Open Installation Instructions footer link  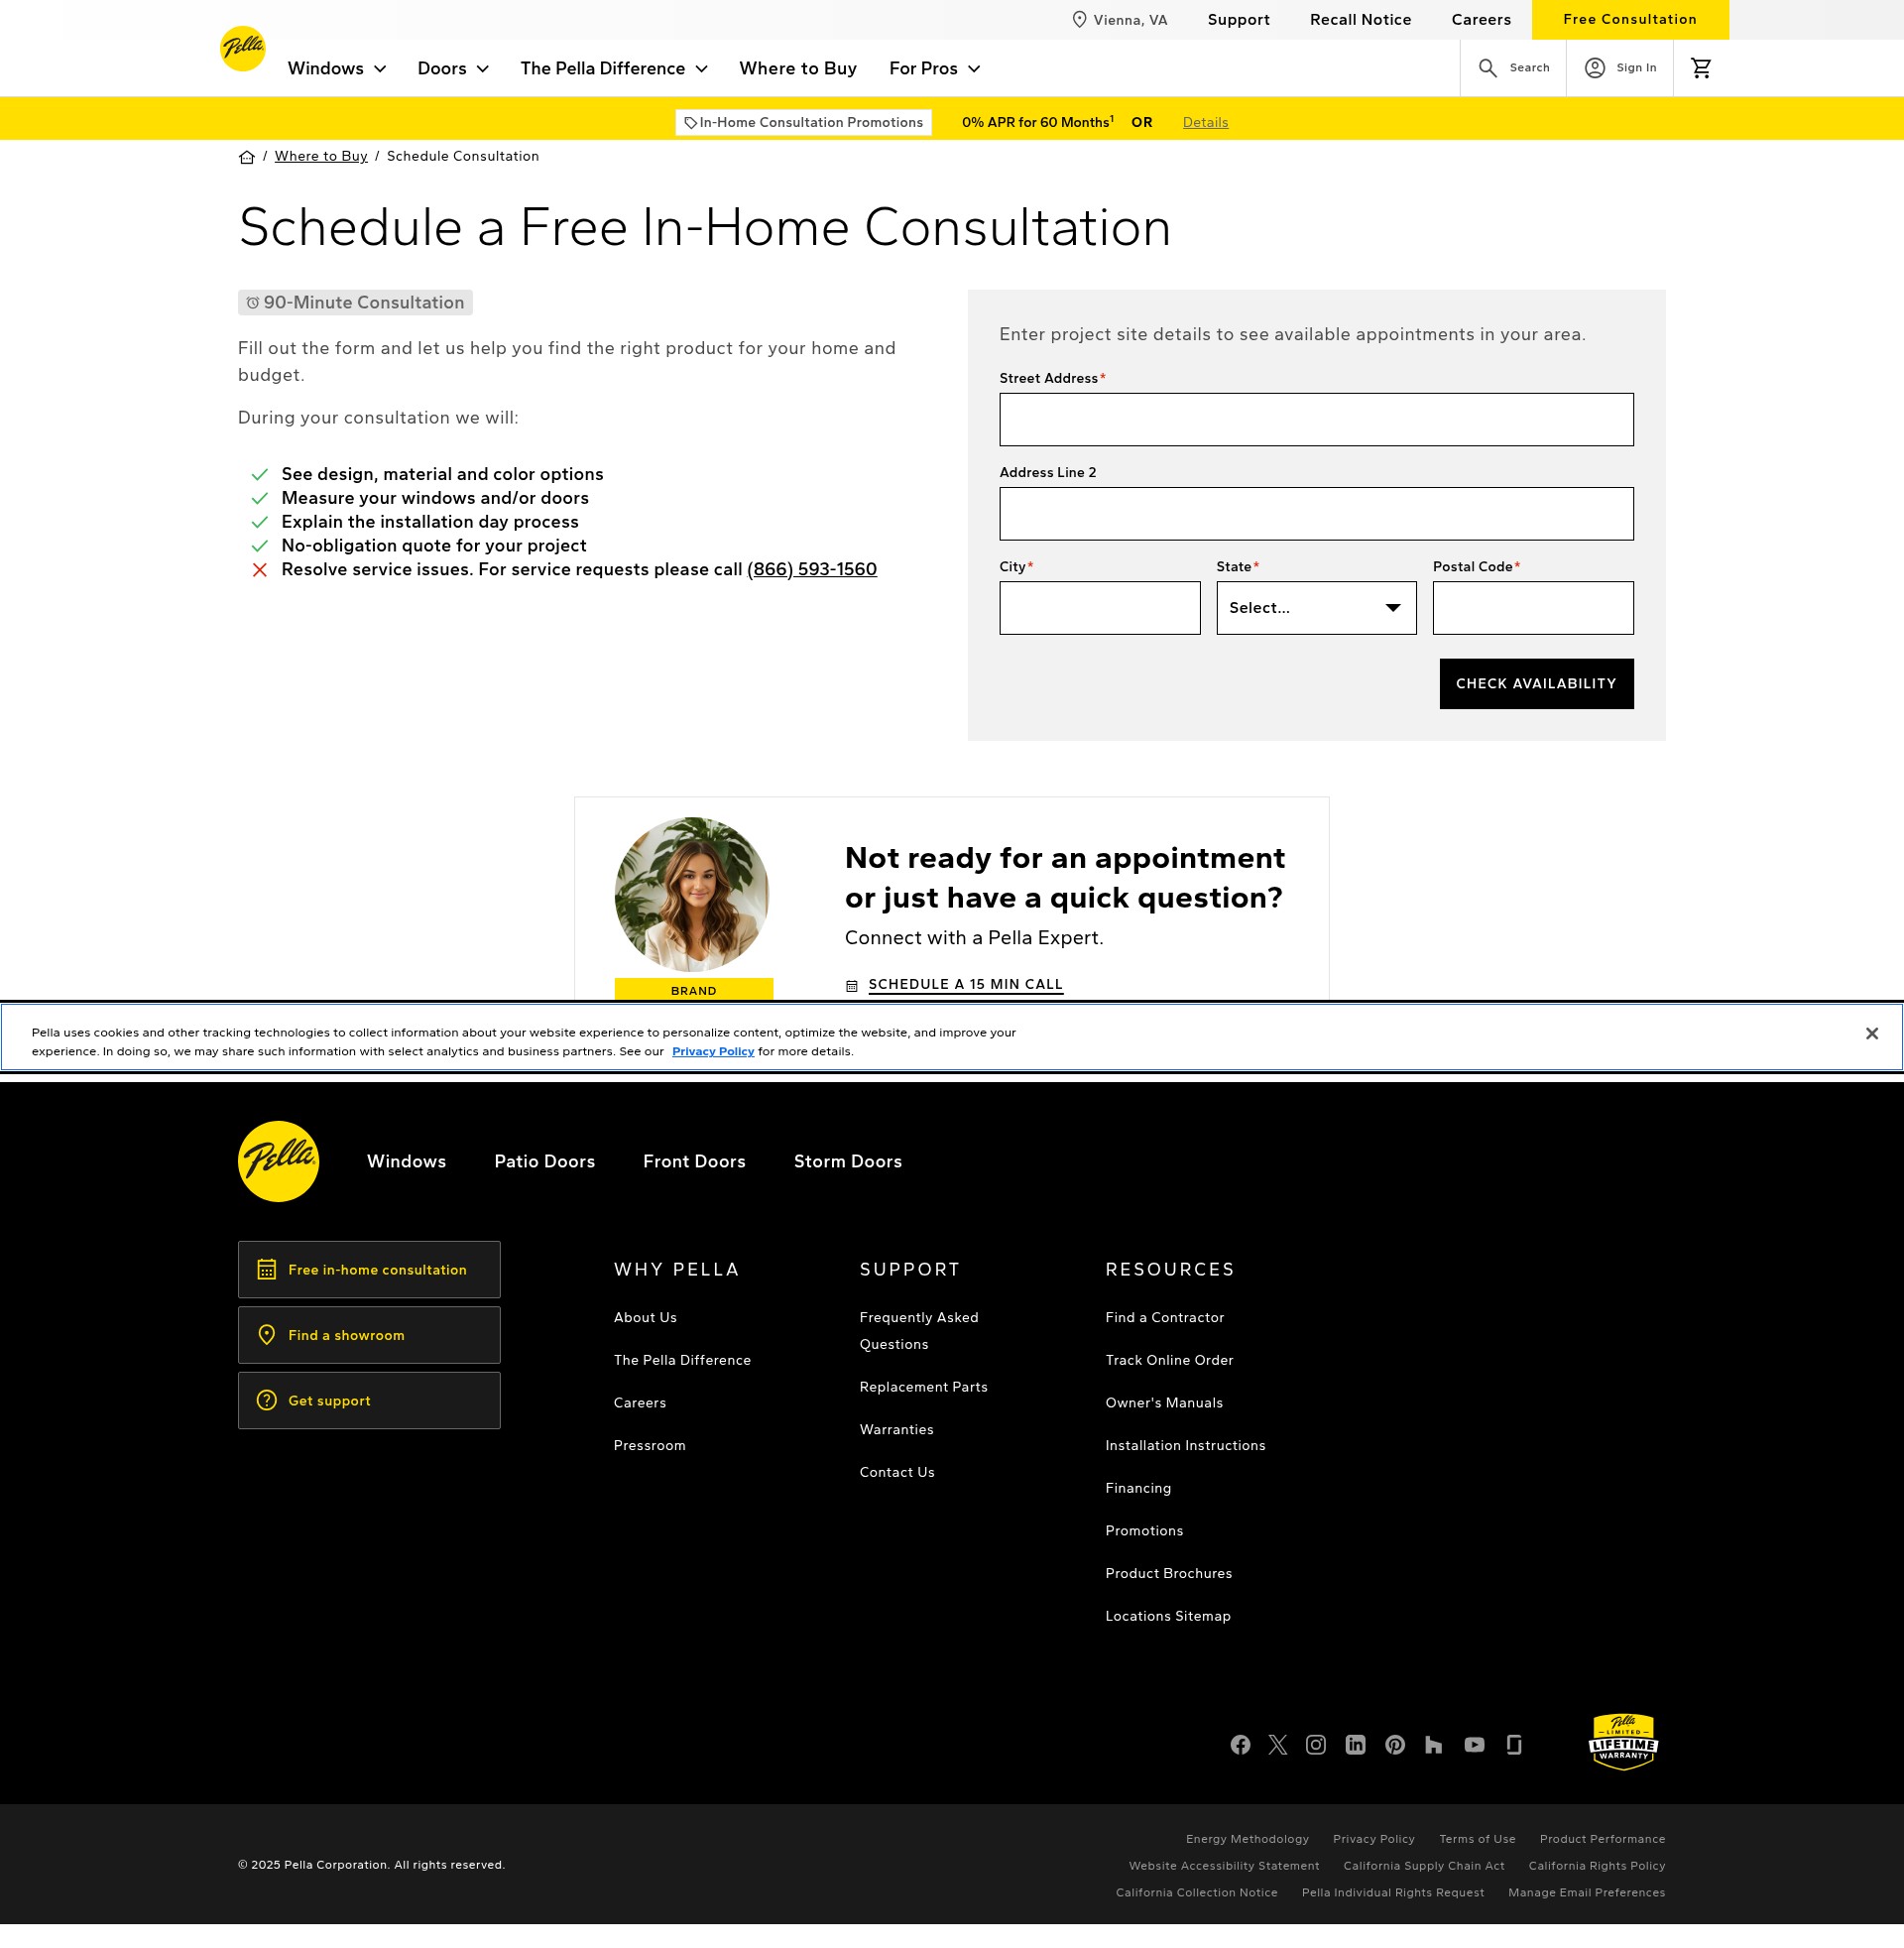(x=1185, y=1446)
